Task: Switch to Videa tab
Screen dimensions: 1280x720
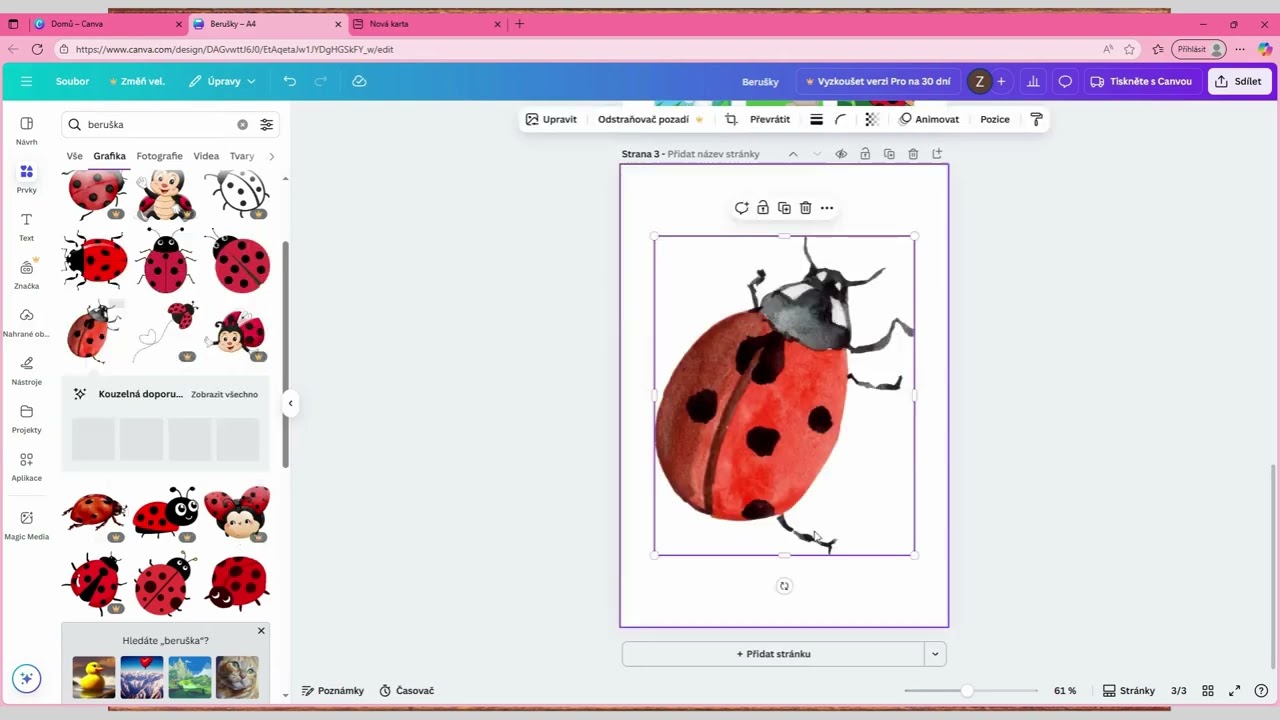Action: click(206, 156)
